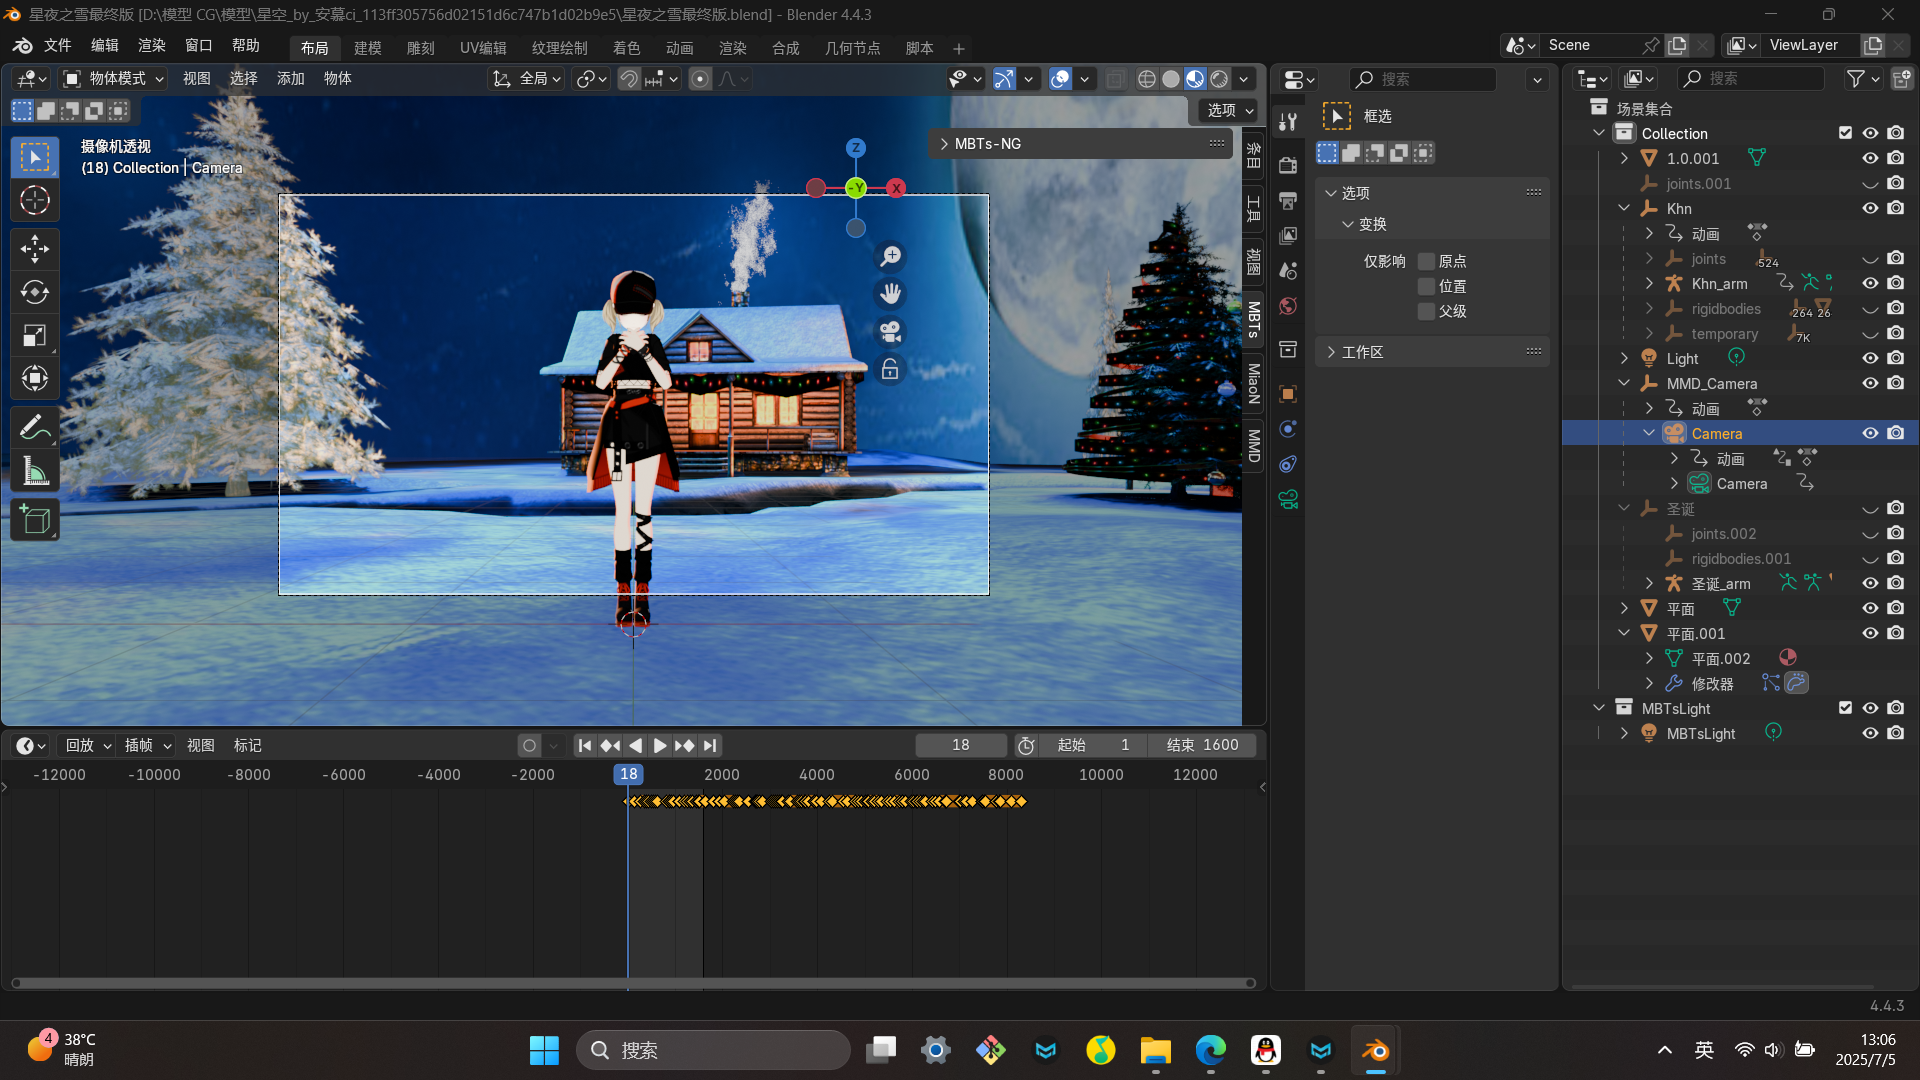Click current frame field showing 18
Screen dimensions: 1920x1080
point(961,745)
